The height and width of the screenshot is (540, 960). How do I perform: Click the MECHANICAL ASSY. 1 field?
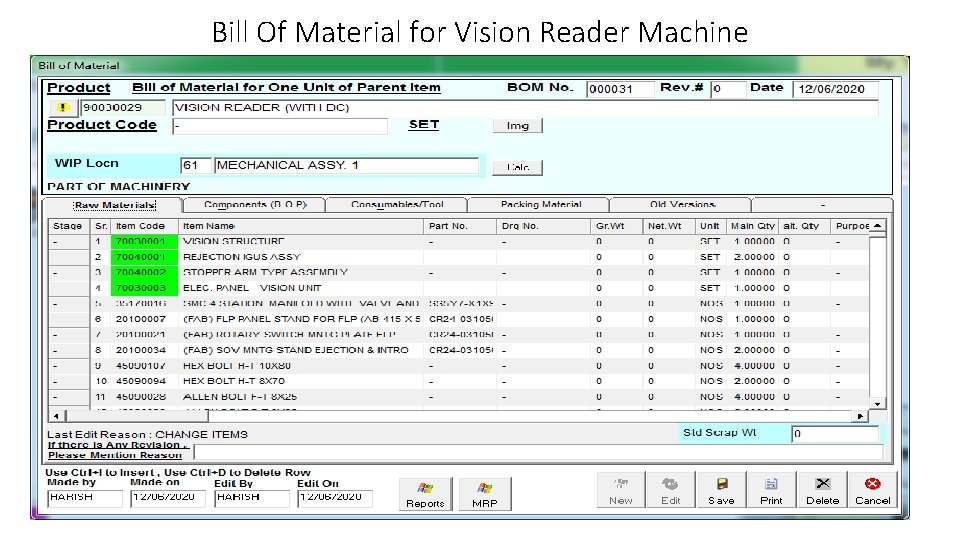(347, 165)
